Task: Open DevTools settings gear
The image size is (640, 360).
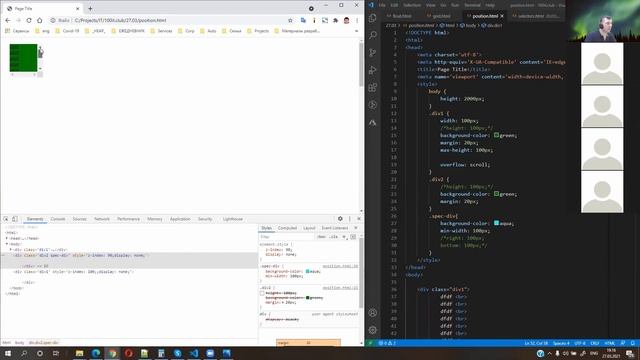Action: [340, 219]
